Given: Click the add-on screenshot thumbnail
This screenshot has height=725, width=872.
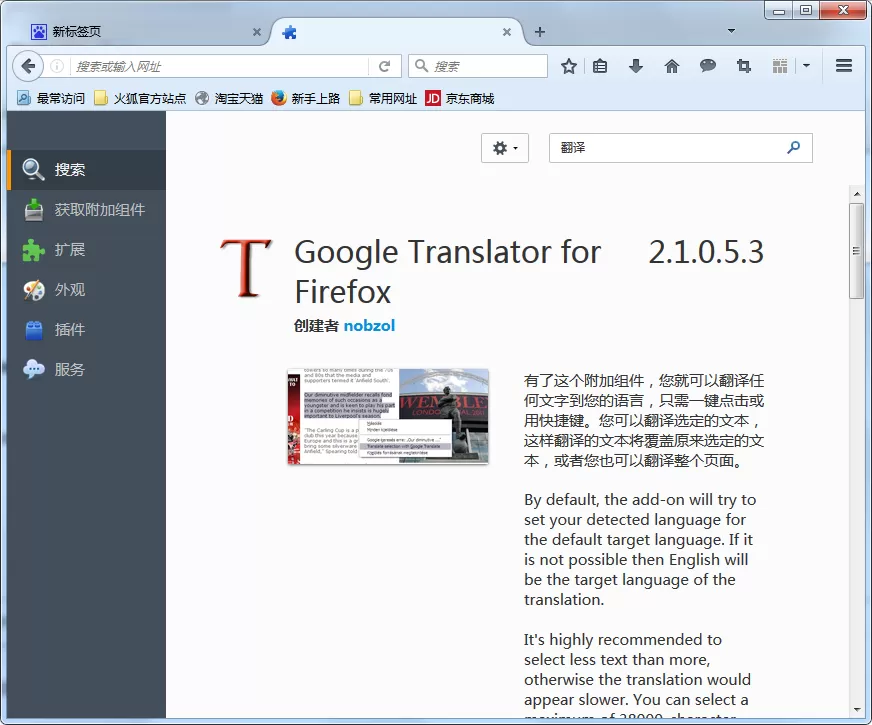Looking at the screenshot, I should click(388, 416).
